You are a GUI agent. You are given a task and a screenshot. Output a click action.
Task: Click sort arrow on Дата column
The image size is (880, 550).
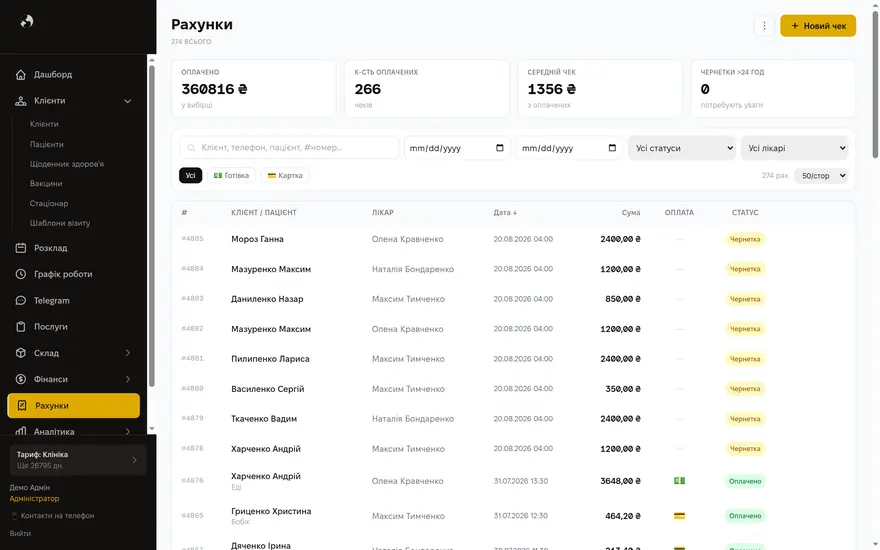pos(515,213)
